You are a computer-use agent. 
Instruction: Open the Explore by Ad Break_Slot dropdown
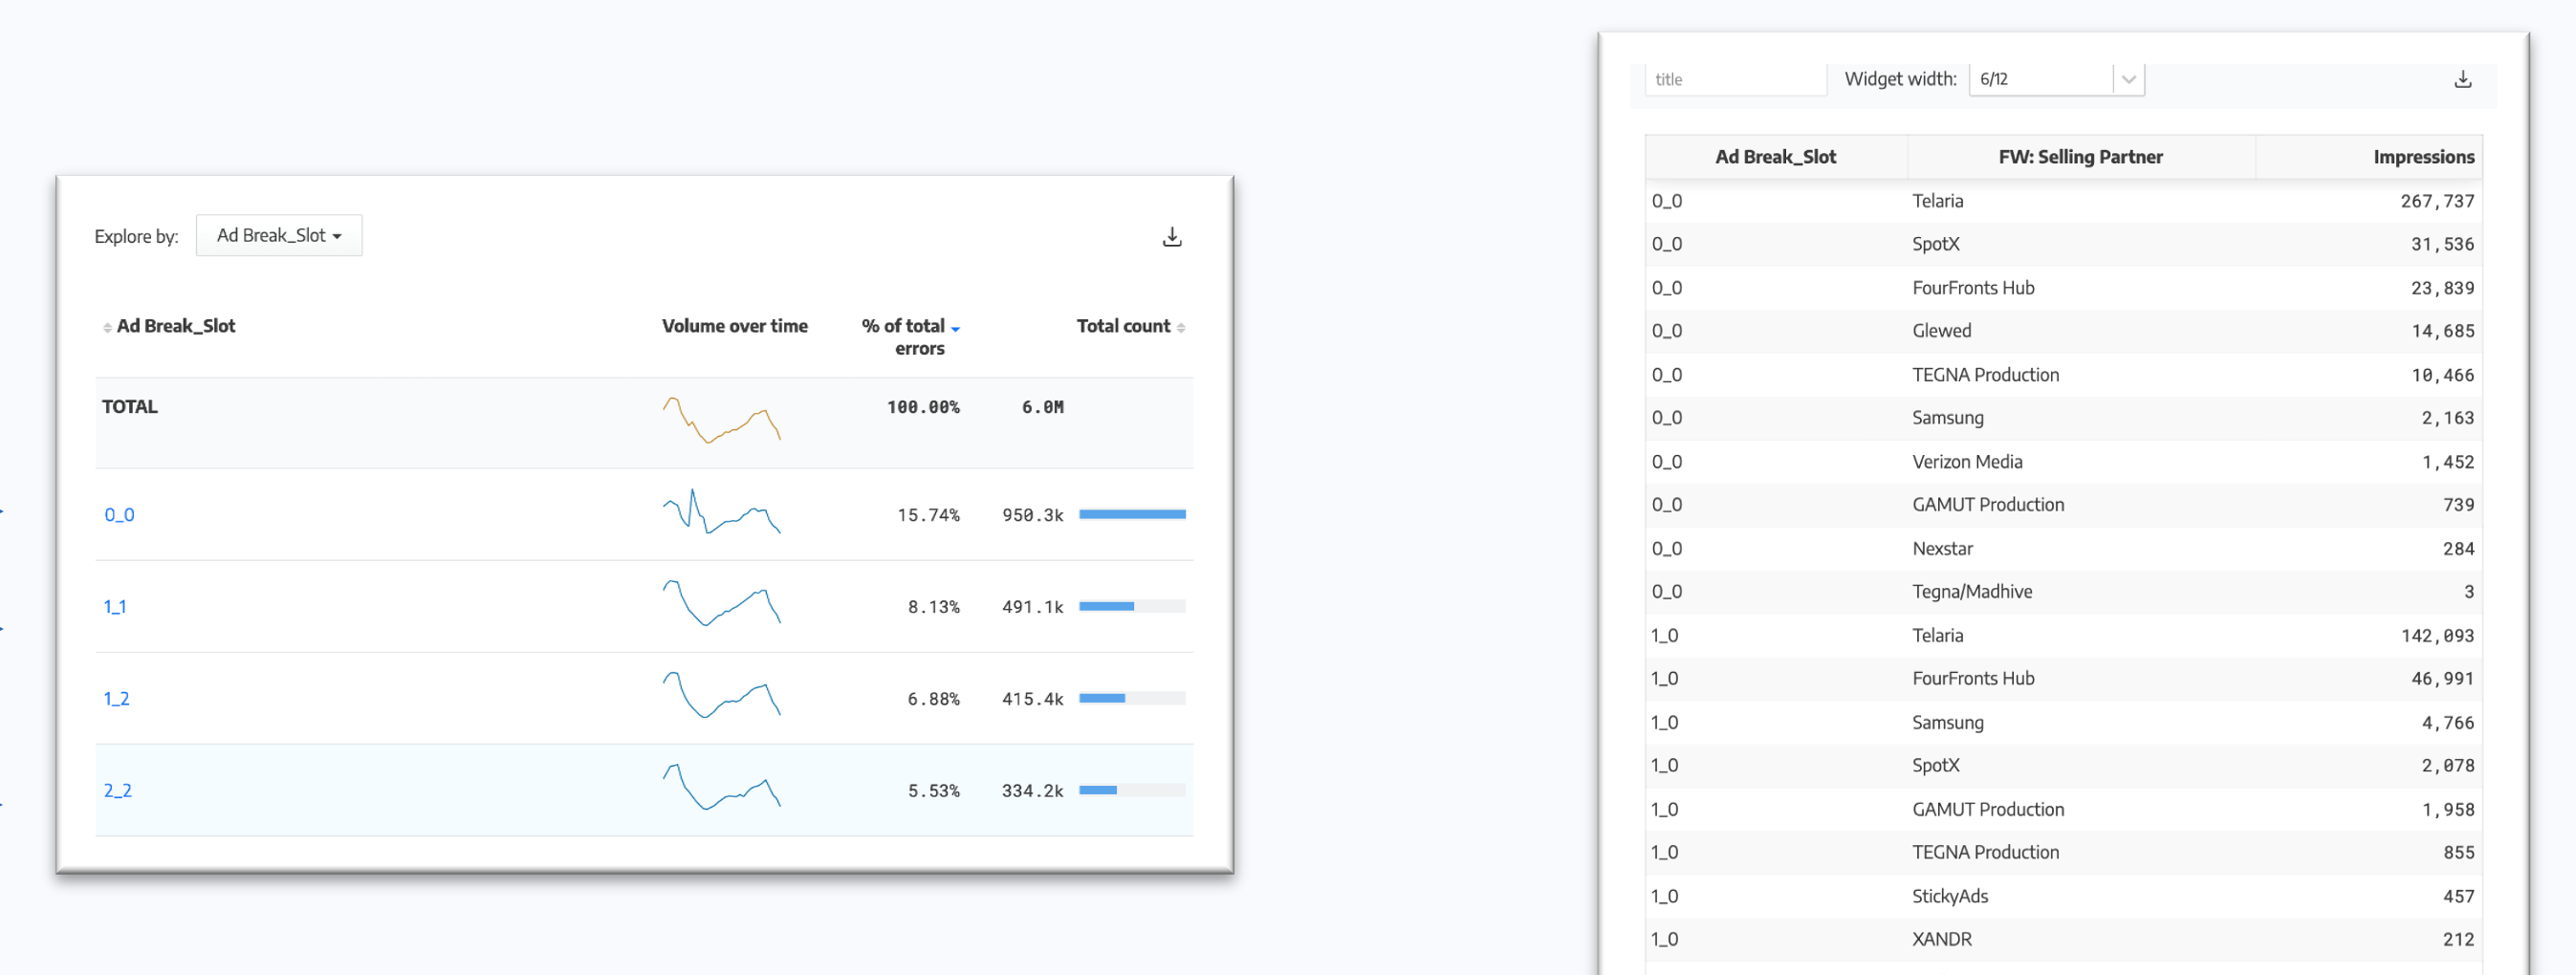[279, 236]
